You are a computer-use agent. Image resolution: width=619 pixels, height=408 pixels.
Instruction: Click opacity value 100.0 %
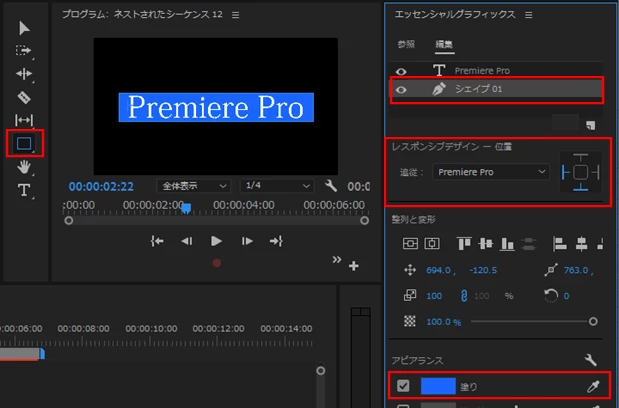click(444, 322)
